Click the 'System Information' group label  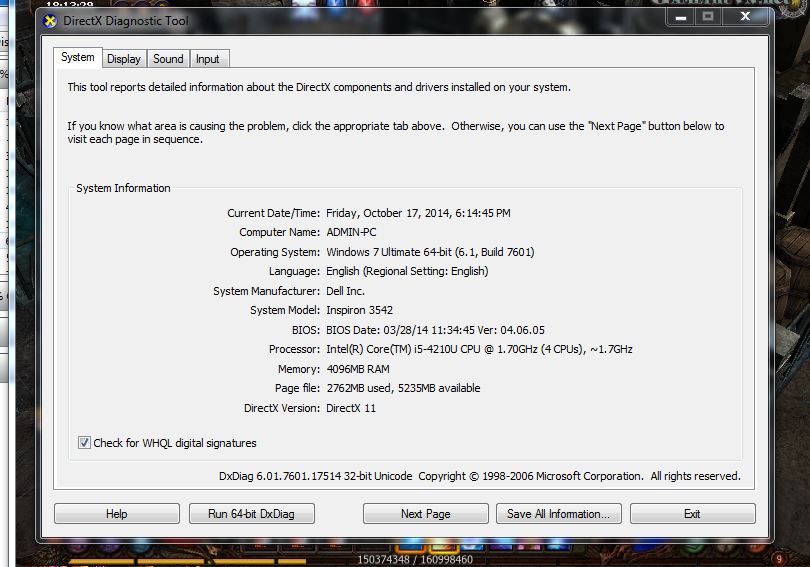click(x=123, y=188)
